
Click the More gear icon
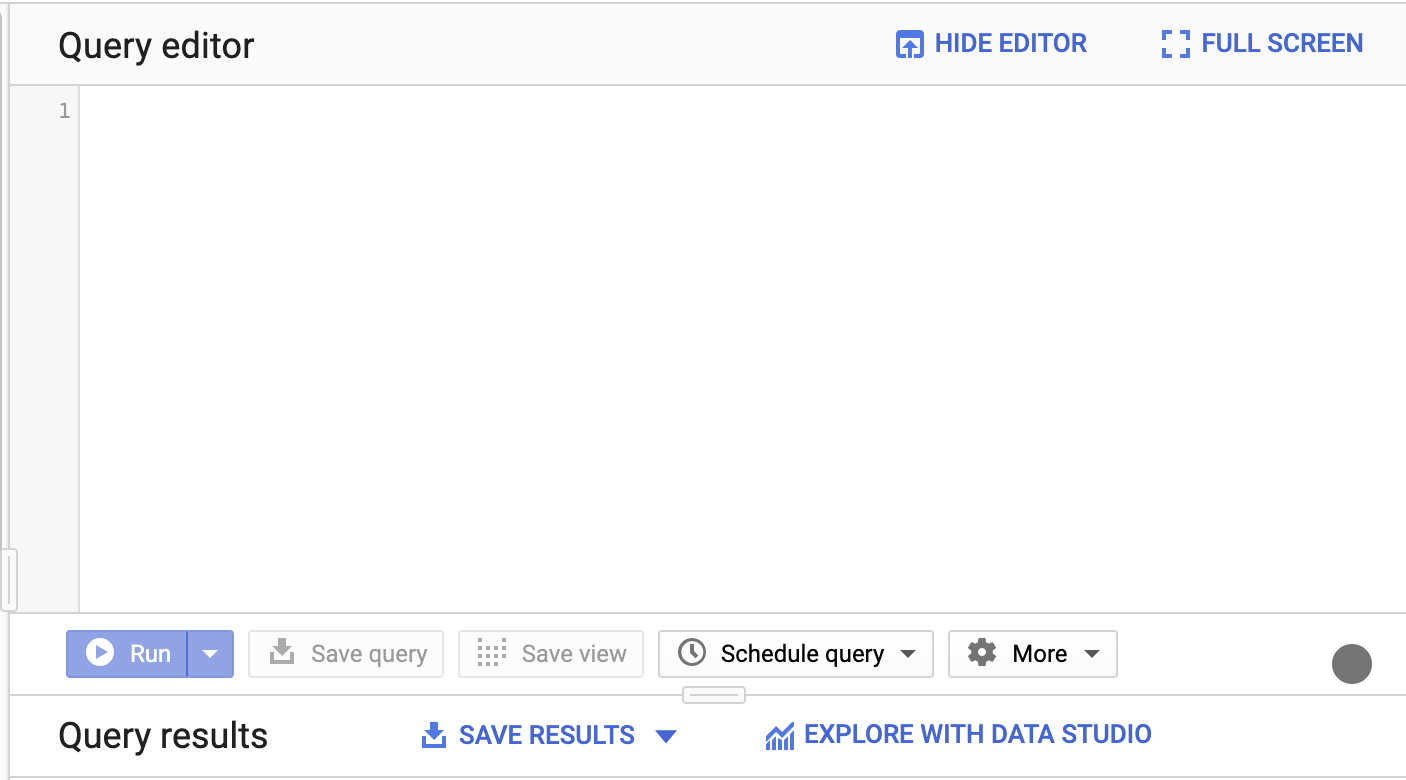[982, 653]
